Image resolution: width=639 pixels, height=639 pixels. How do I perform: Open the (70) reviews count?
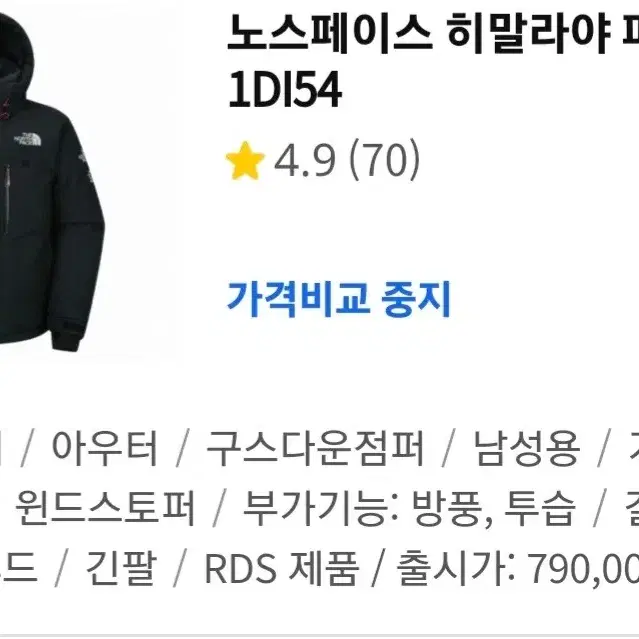pos(384,161)
